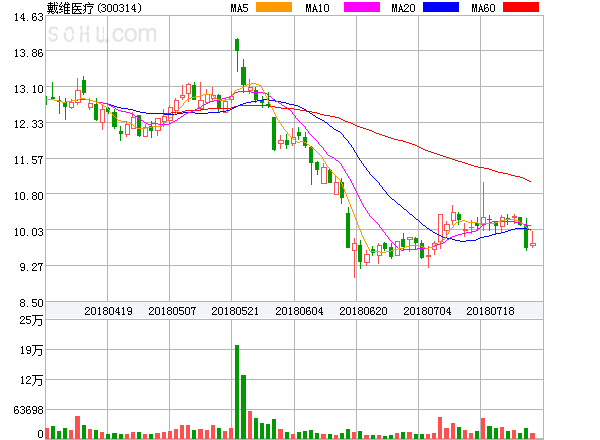Click the MA20 legend label
This screenshot has width=600, height=440.
pyautogui.click(x=403, y=8)
